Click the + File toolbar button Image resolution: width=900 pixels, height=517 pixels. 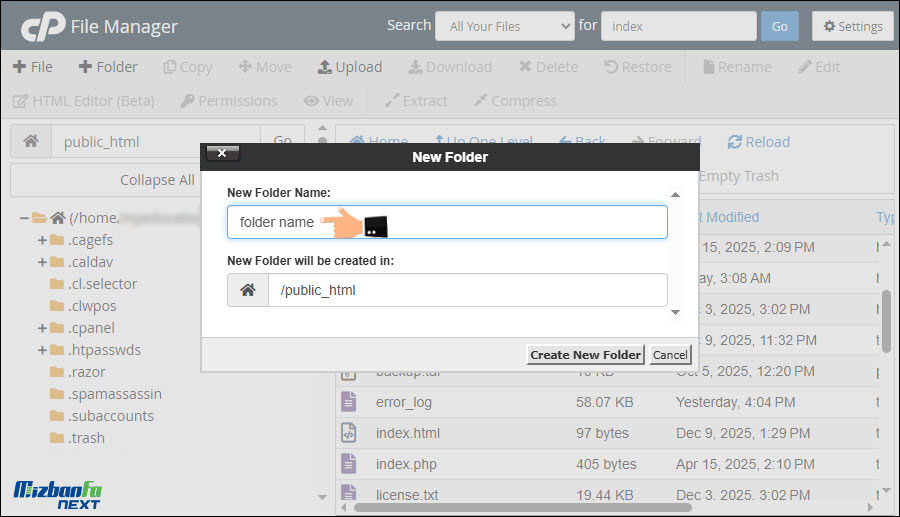(32, 67)
